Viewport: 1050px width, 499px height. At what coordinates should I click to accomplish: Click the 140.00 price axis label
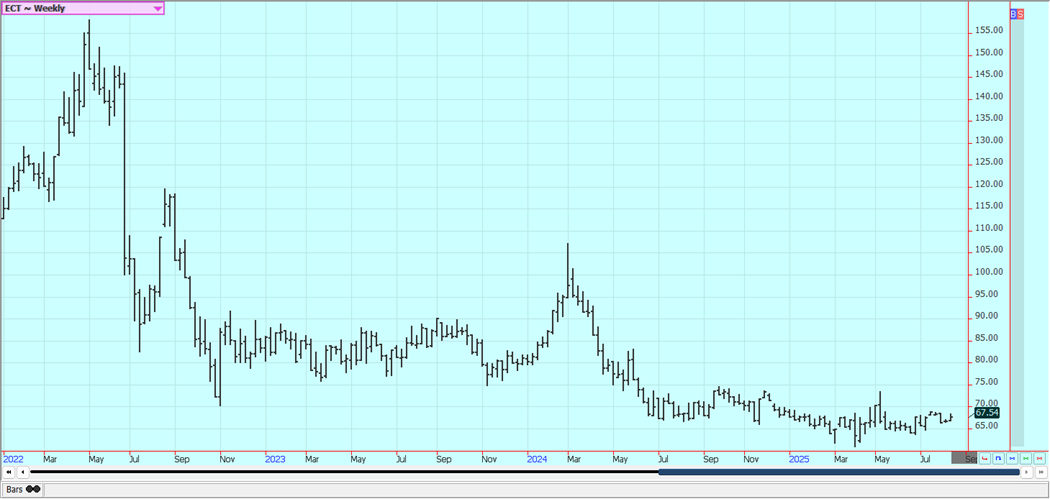(x=988, y=96)
